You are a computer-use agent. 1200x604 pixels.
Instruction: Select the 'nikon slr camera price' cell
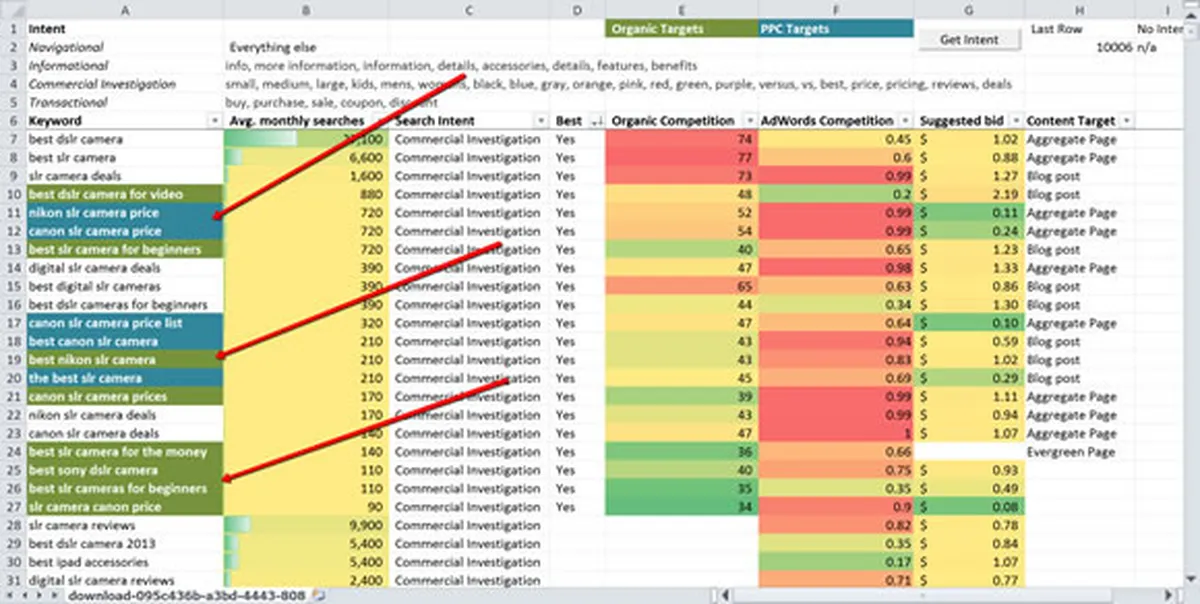pos(125,213)
